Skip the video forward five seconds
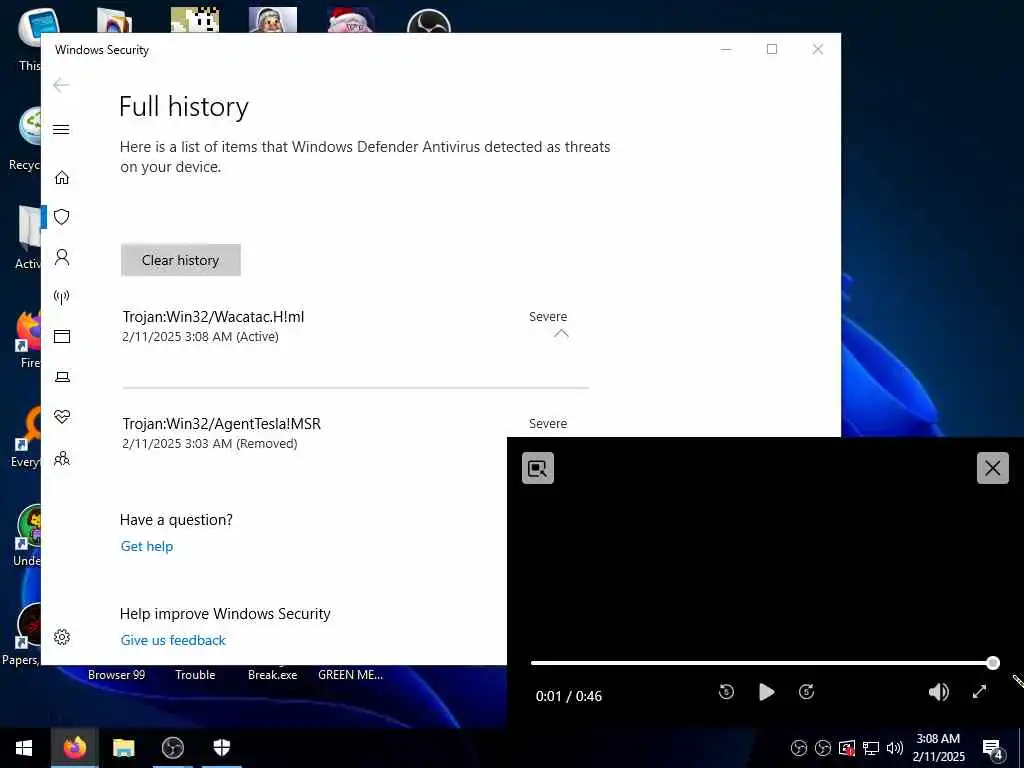The image size is (1024, 768). coord(807,692)
